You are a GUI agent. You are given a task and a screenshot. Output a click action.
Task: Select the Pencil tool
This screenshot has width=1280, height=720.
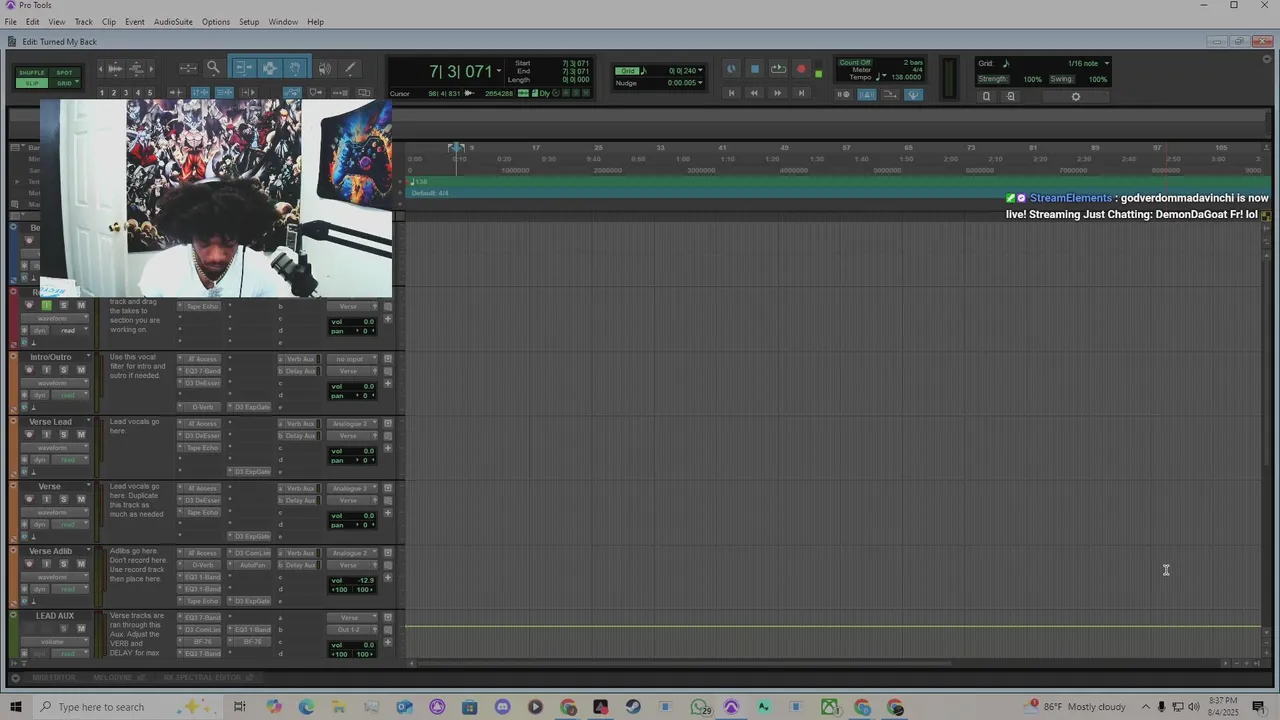pyautogui.click(x=350, y=68)
